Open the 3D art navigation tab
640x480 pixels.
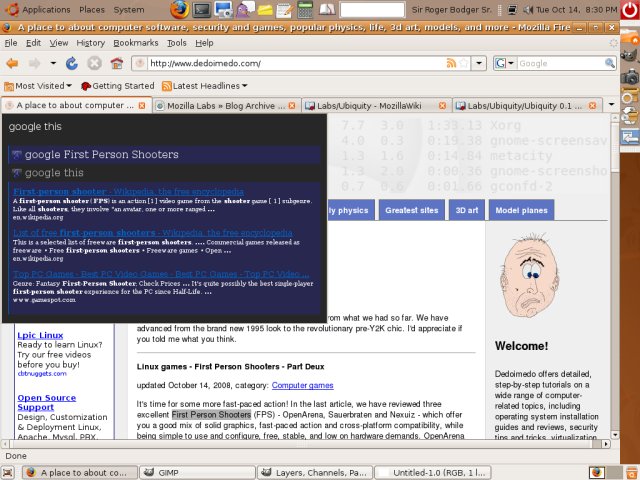tap(467, 210)
